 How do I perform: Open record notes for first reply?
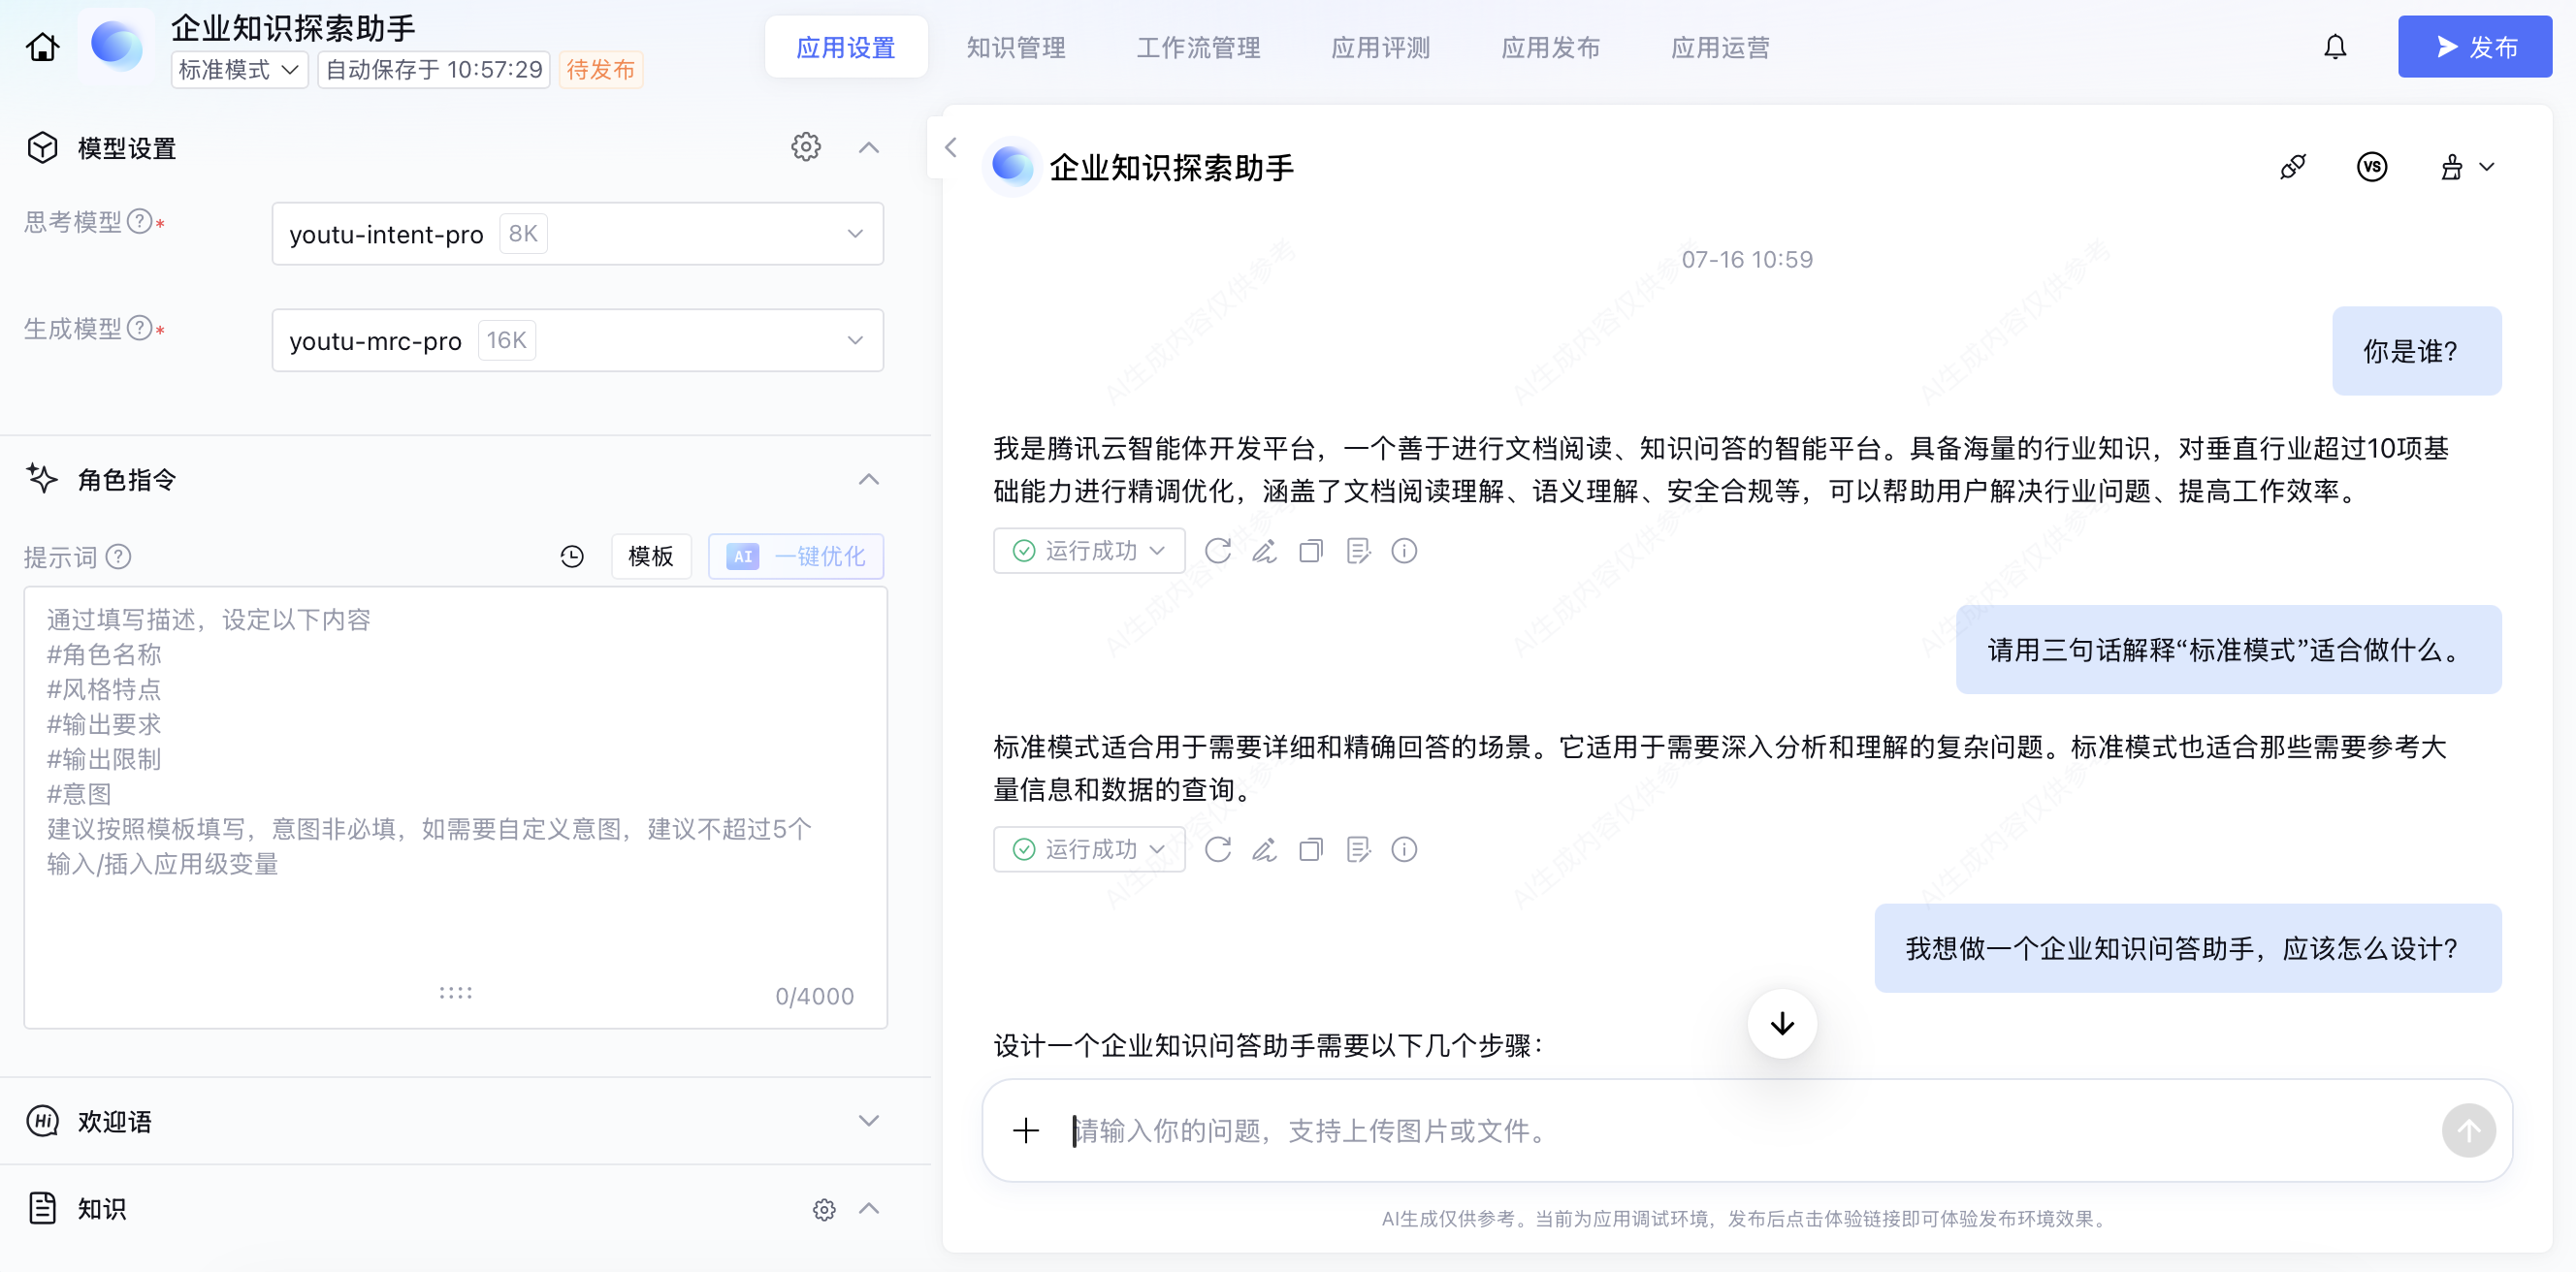coord(1358,551)
